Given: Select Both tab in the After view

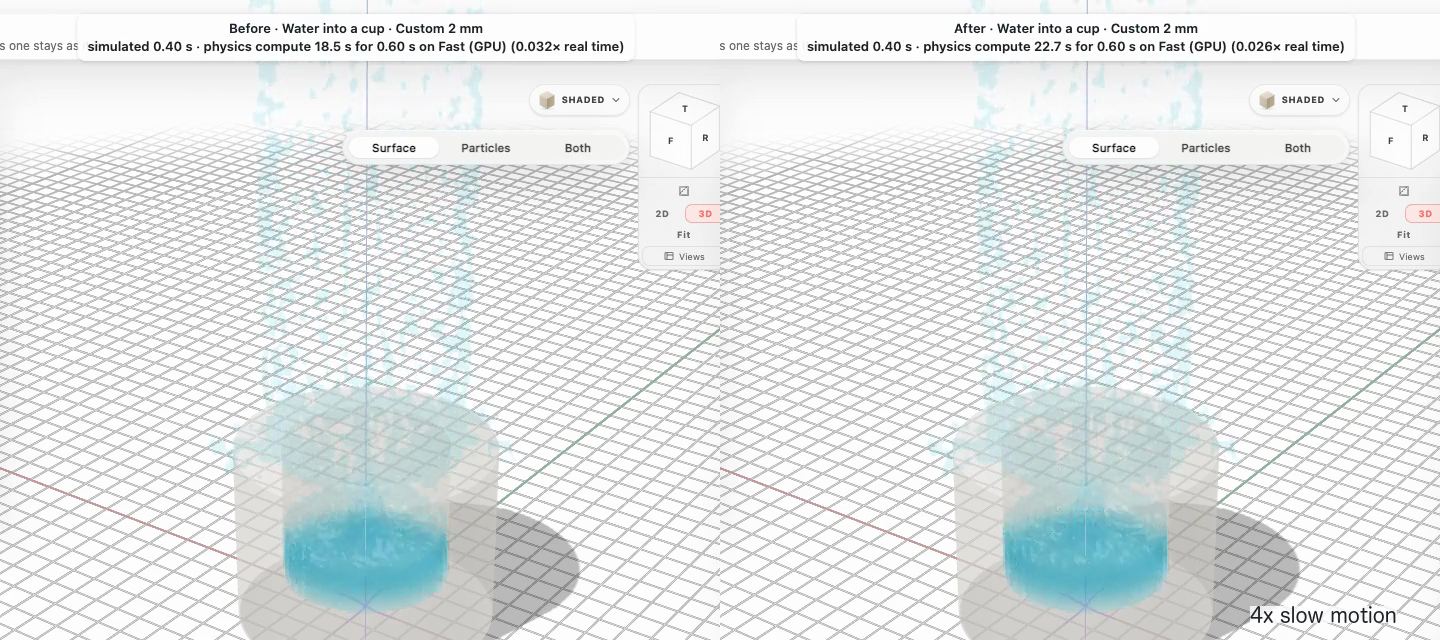Looking at the screenshot, I should [1298, 148].
